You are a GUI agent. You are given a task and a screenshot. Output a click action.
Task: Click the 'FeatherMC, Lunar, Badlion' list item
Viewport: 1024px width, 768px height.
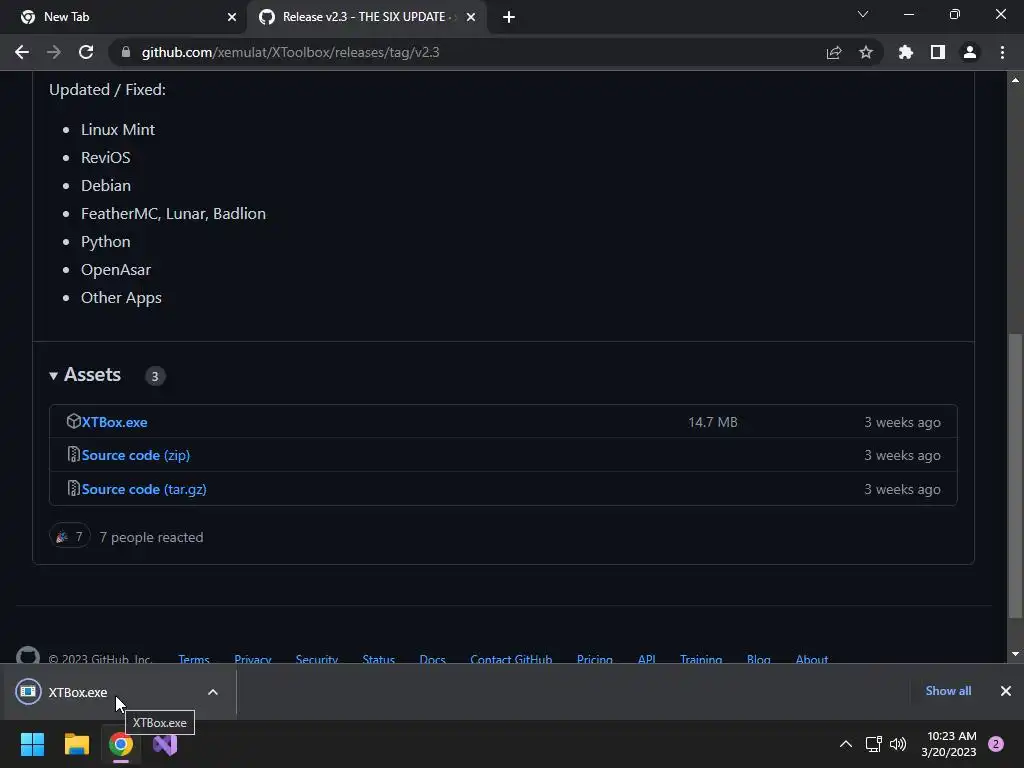[x=173, y=214]
